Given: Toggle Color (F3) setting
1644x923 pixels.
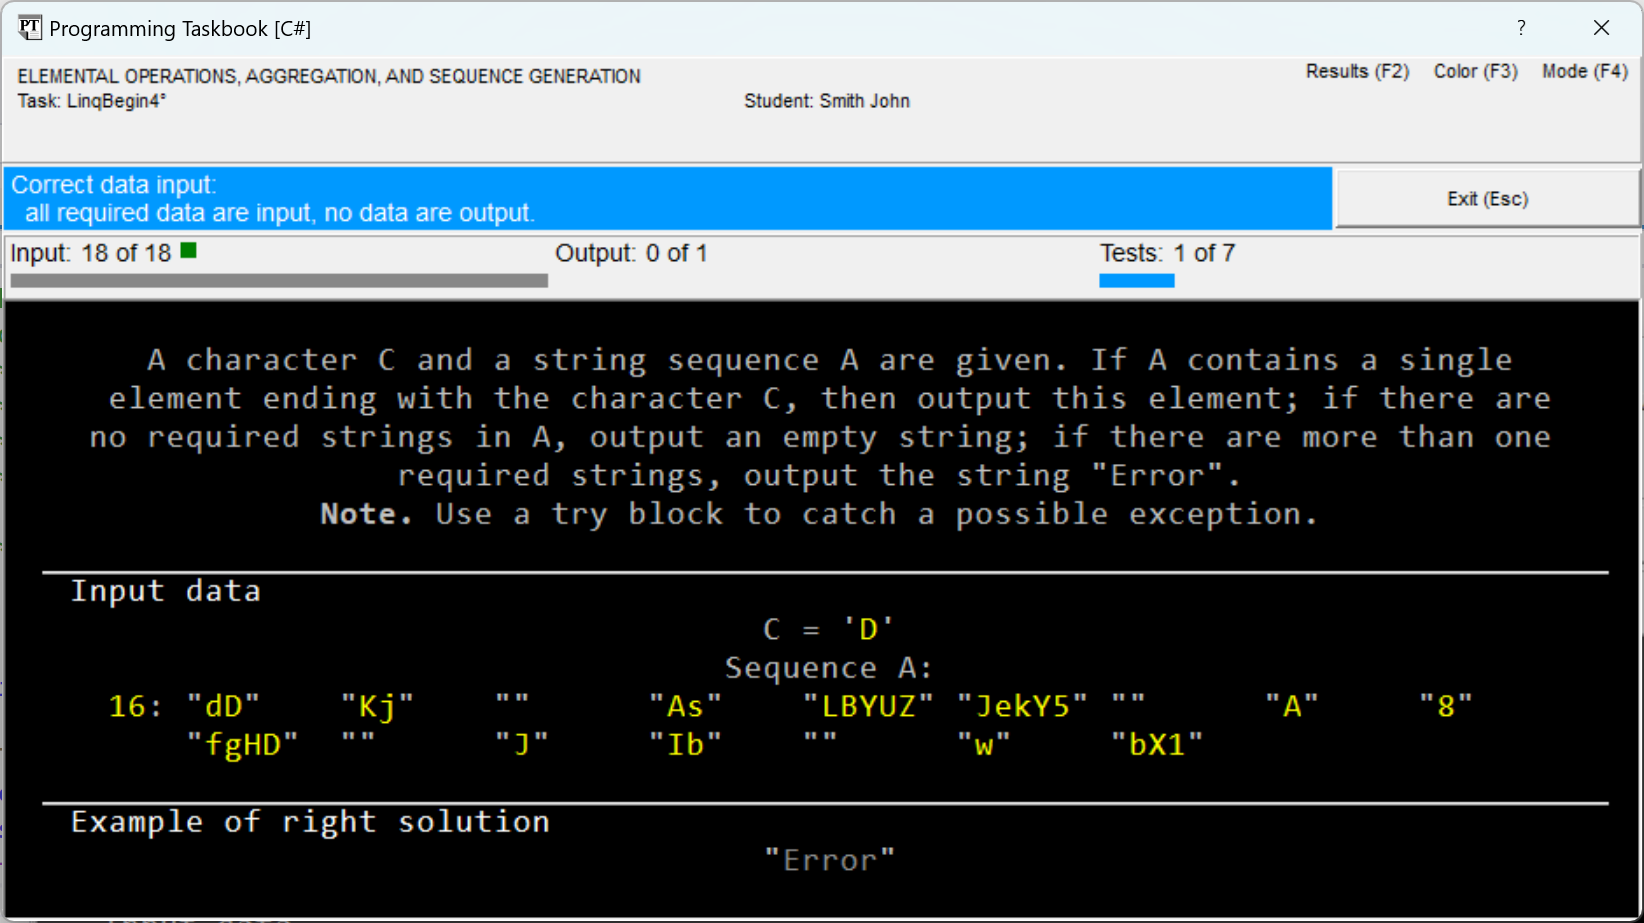Looking at the screenshot, I should coord(1475,72).
